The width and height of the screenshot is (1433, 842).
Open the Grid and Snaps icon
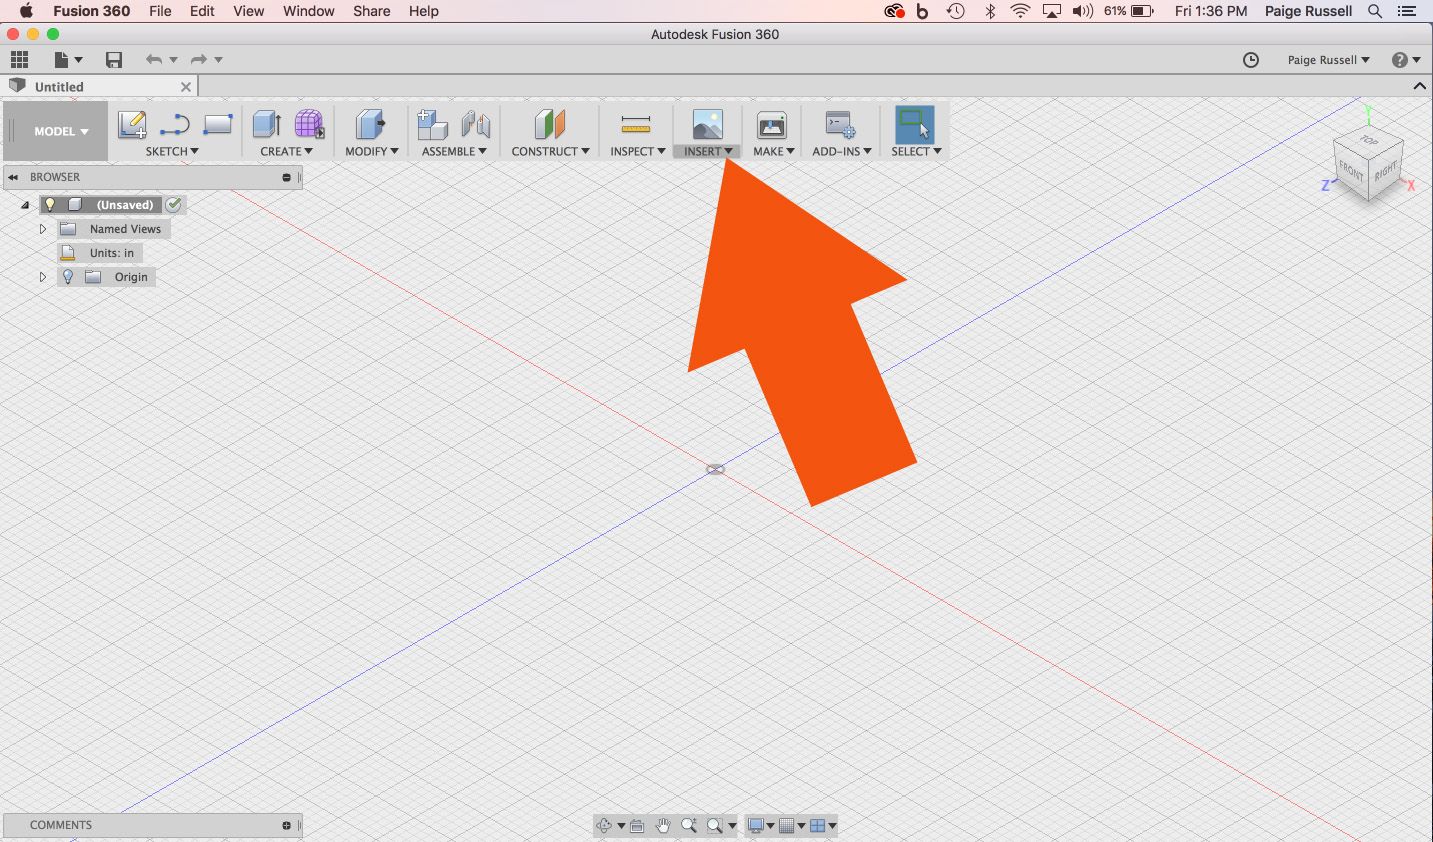[x=787, y=826]
